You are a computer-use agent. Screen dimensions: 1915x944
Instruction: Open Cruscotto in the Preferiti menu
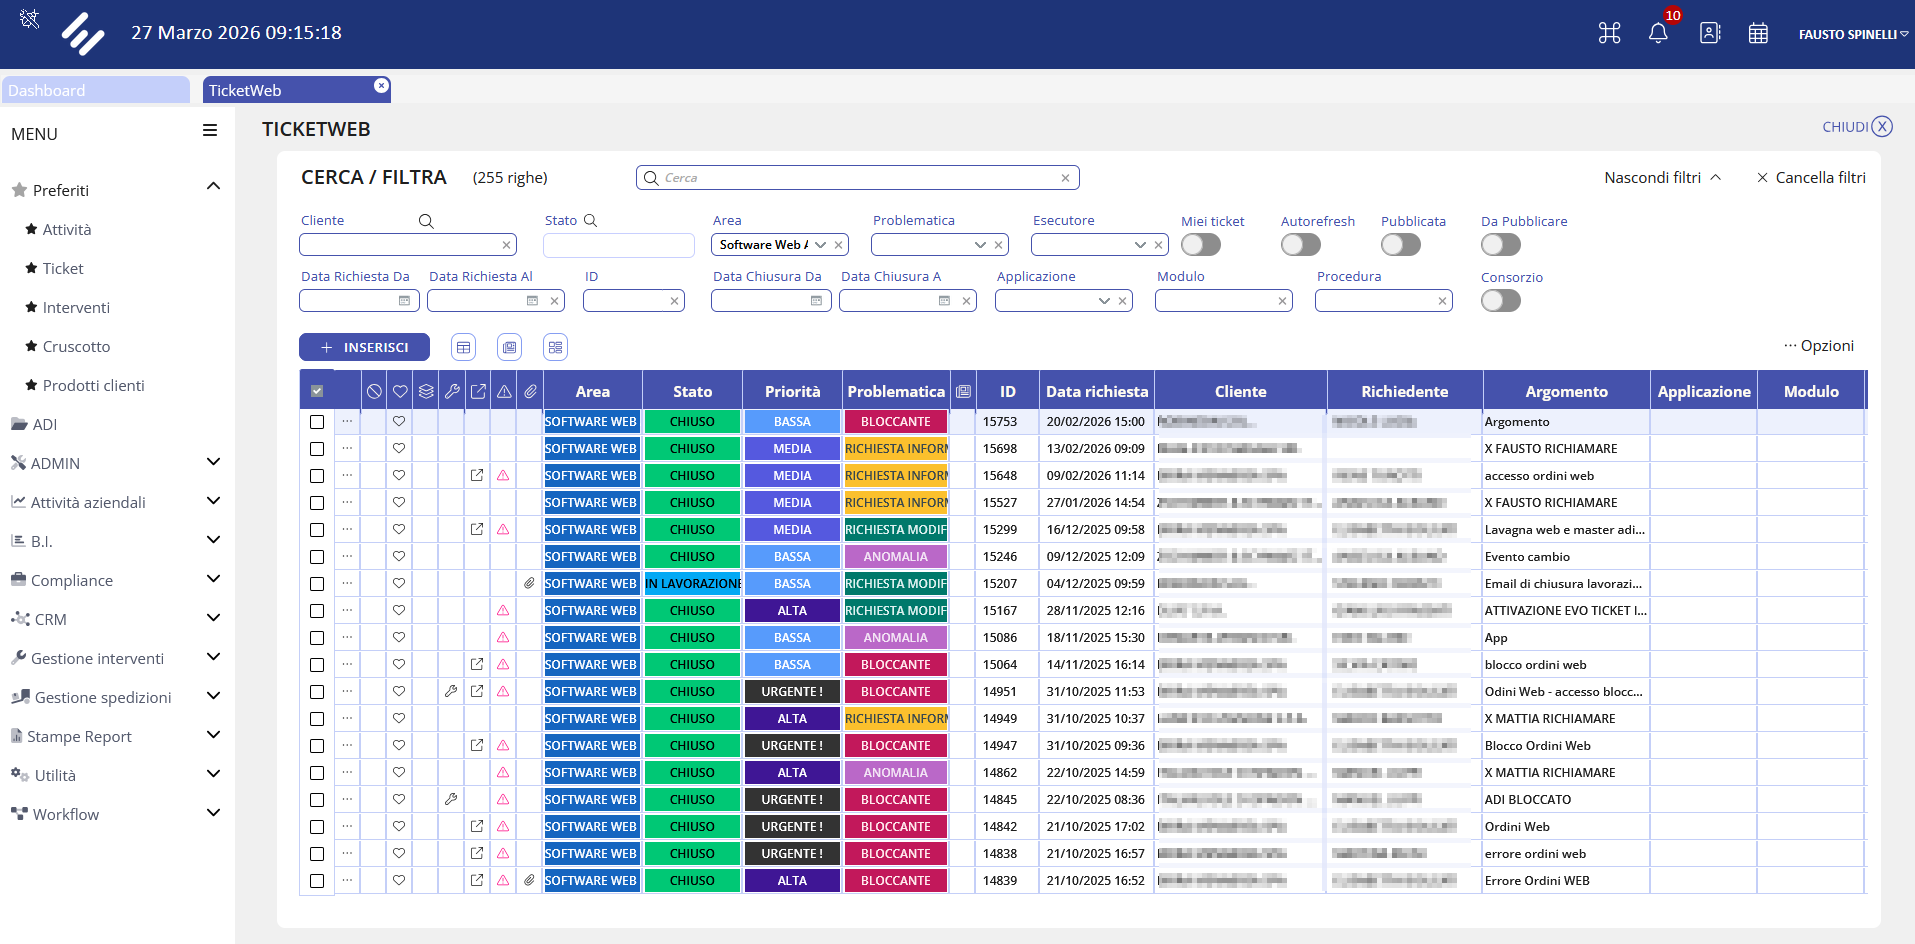tap(76, 347)
